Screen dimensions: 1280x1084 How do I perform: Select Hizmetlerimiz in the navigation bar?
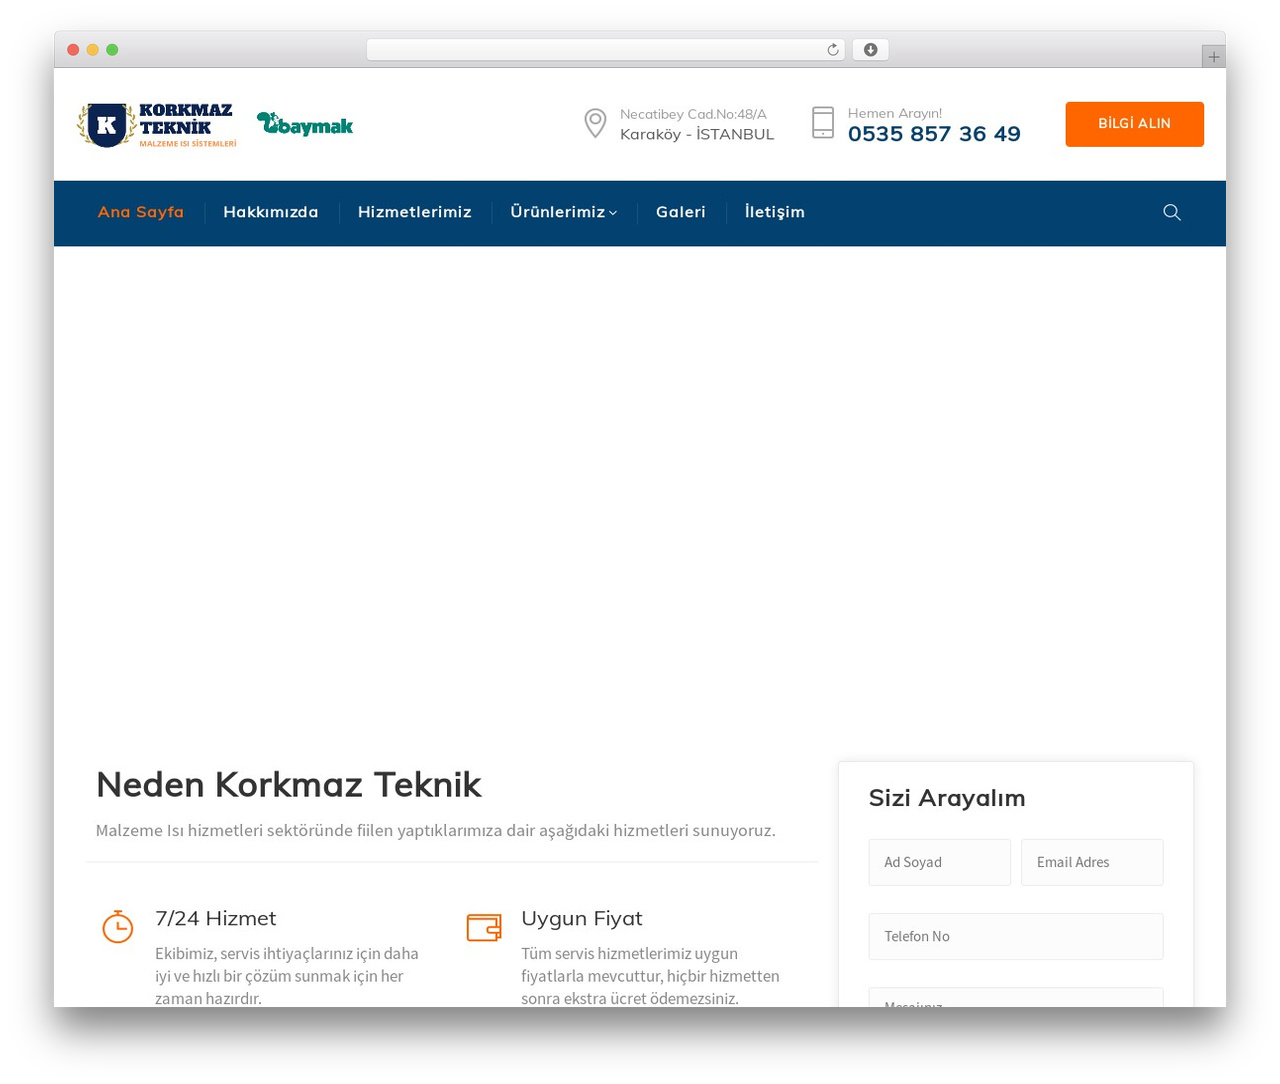pyautogui.click(x=415, y=212)
